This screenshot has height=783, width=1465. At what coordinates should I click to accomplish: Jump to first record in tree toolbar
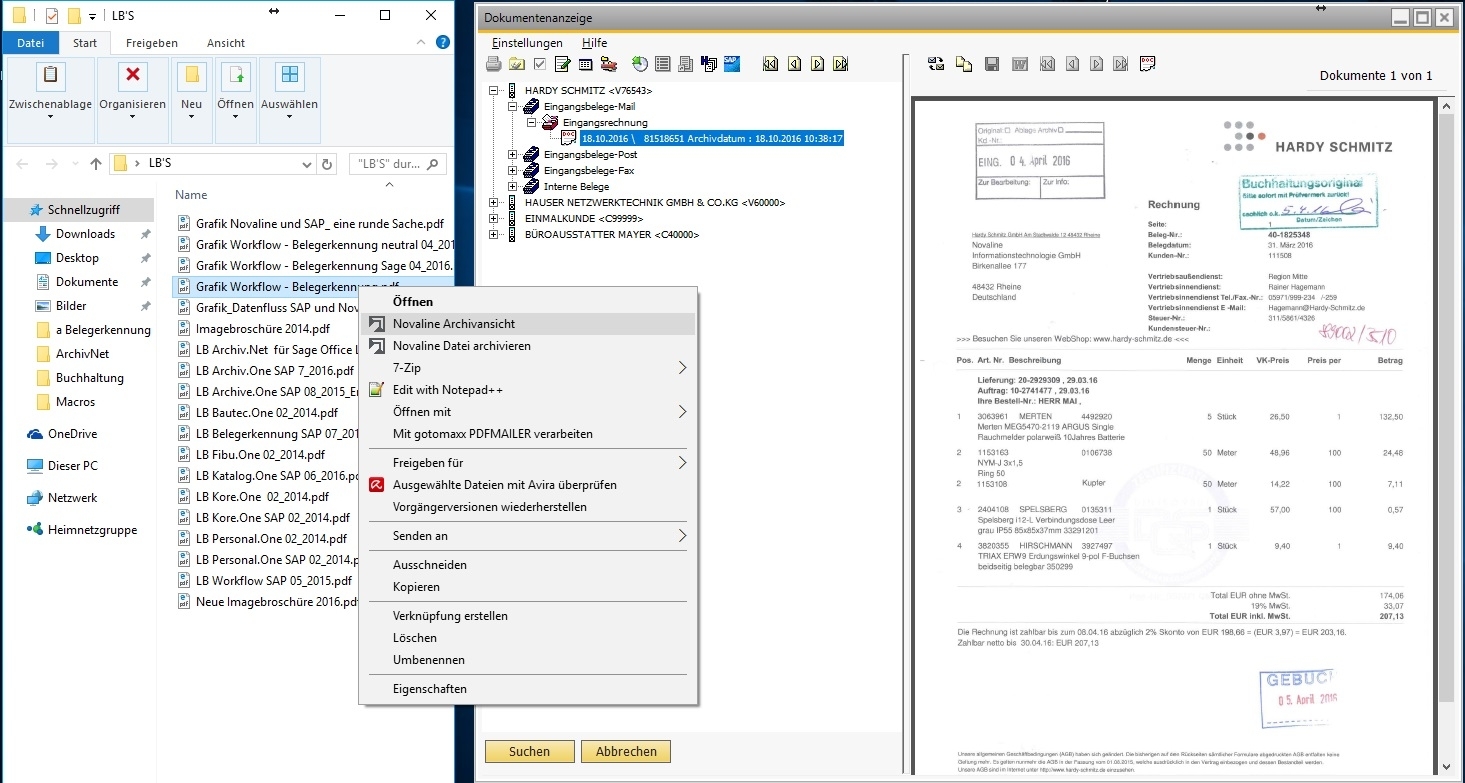[770, 65]
